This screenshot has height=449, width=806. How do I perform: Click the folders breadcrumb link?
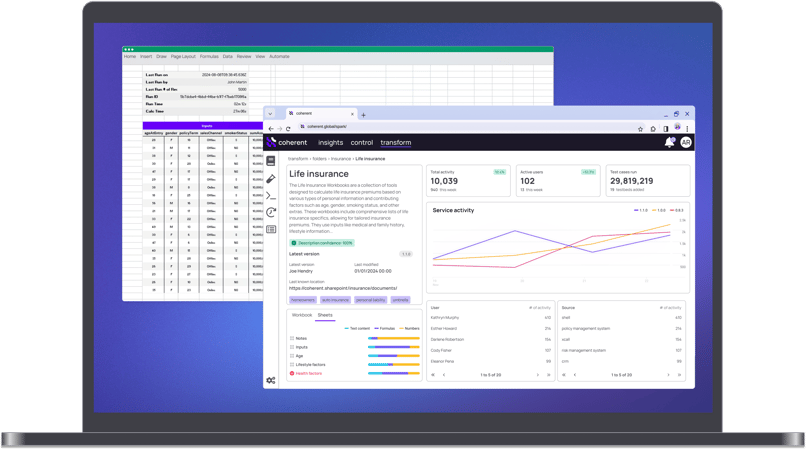(319, 159)
